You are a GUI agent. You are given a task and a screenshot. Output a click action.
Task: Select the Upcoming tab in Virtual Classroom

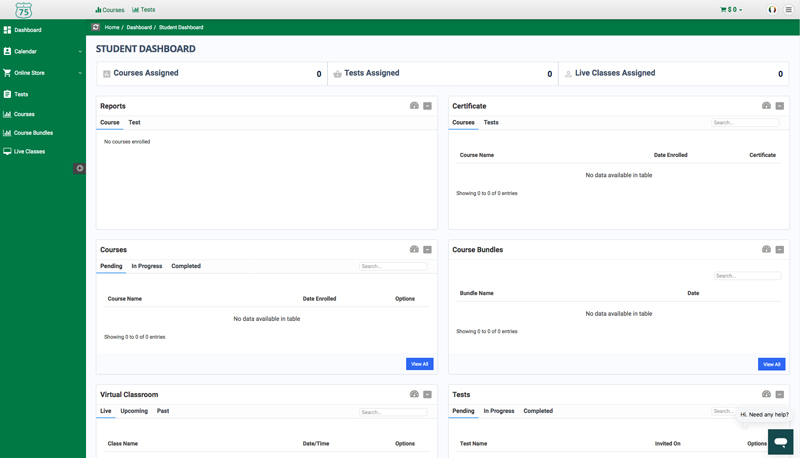[x=134, y=411]
